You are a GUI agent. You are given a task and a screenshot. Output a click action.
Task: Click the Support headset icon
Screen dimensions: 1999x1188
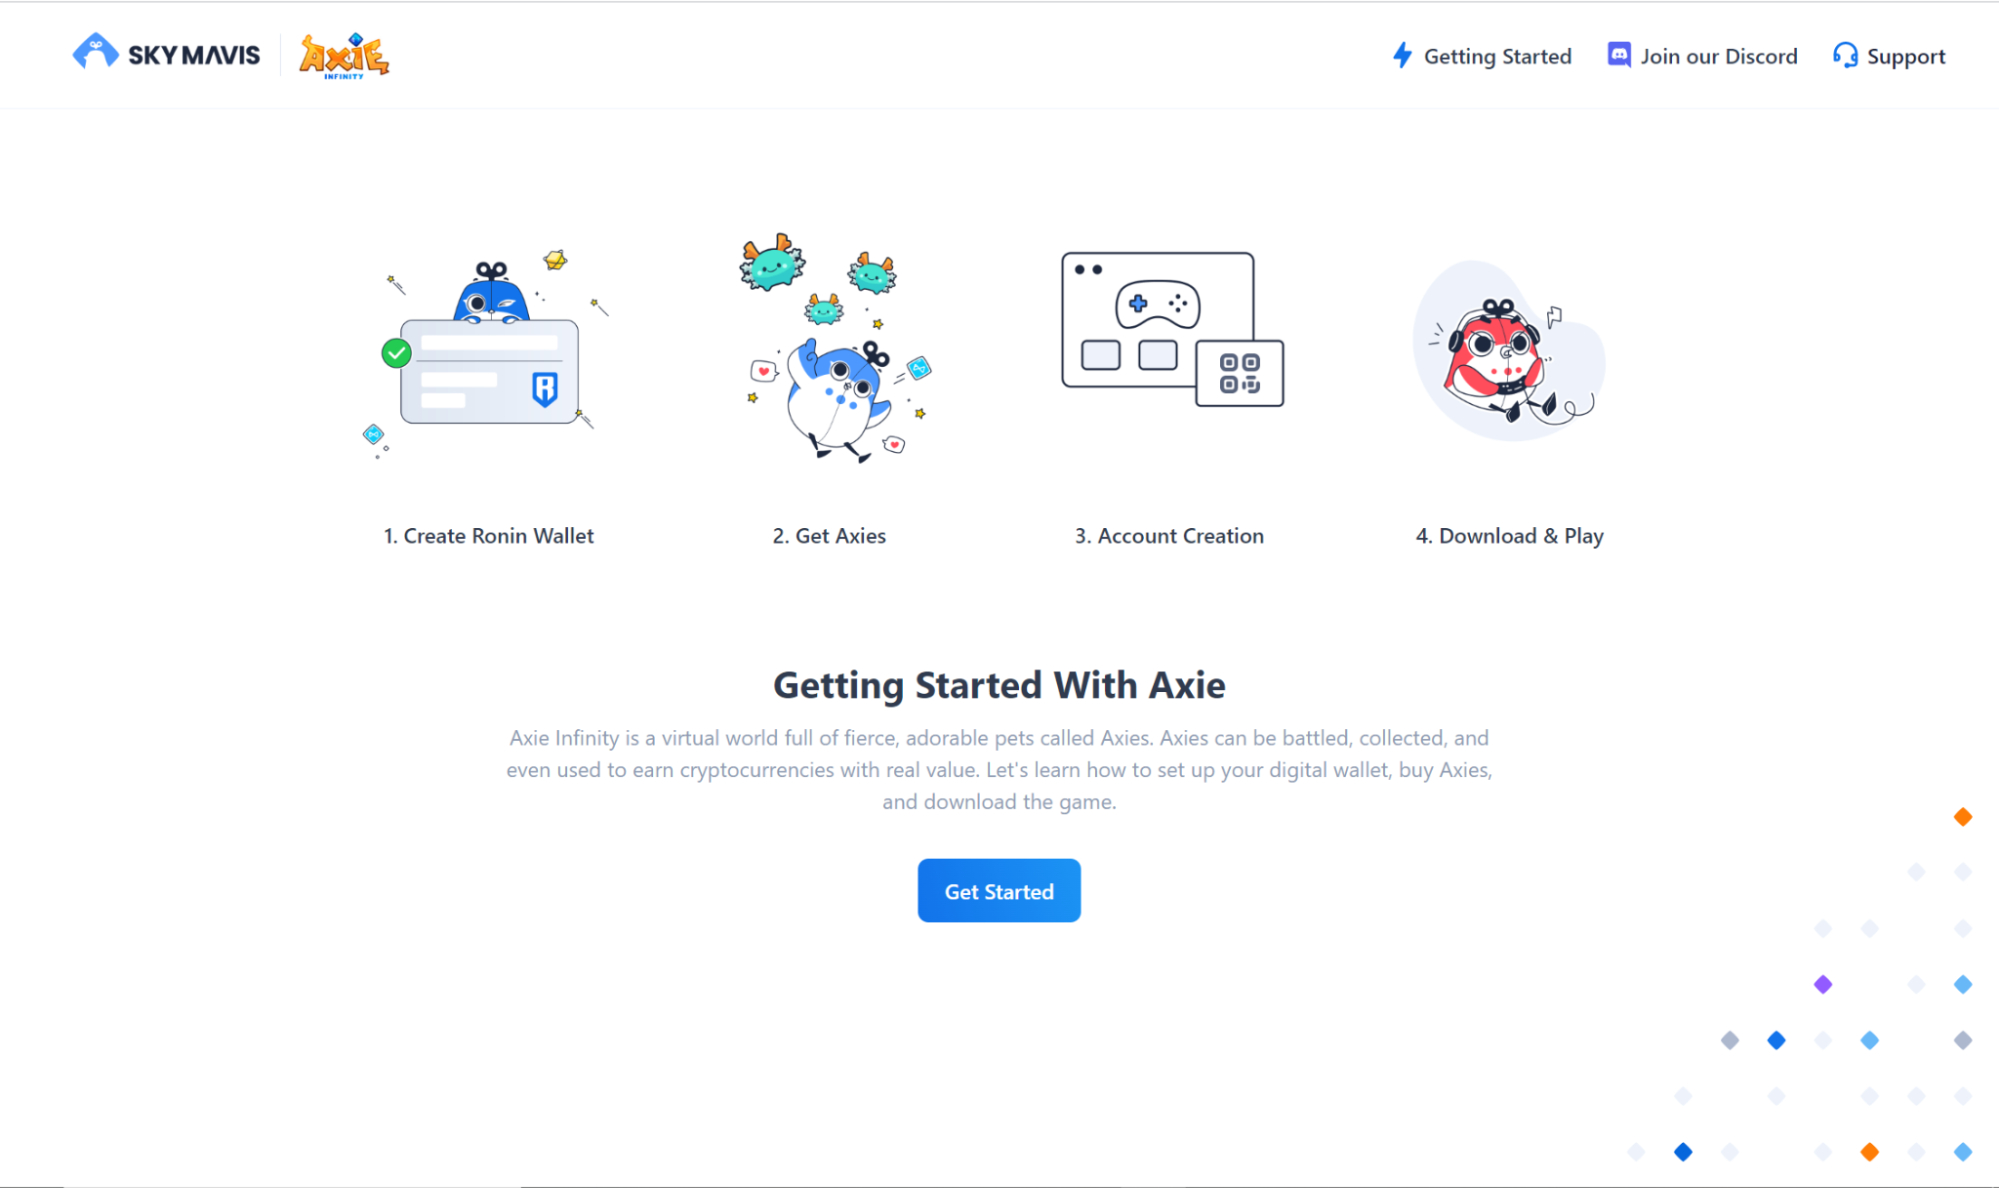click(x=1842, y=55)
